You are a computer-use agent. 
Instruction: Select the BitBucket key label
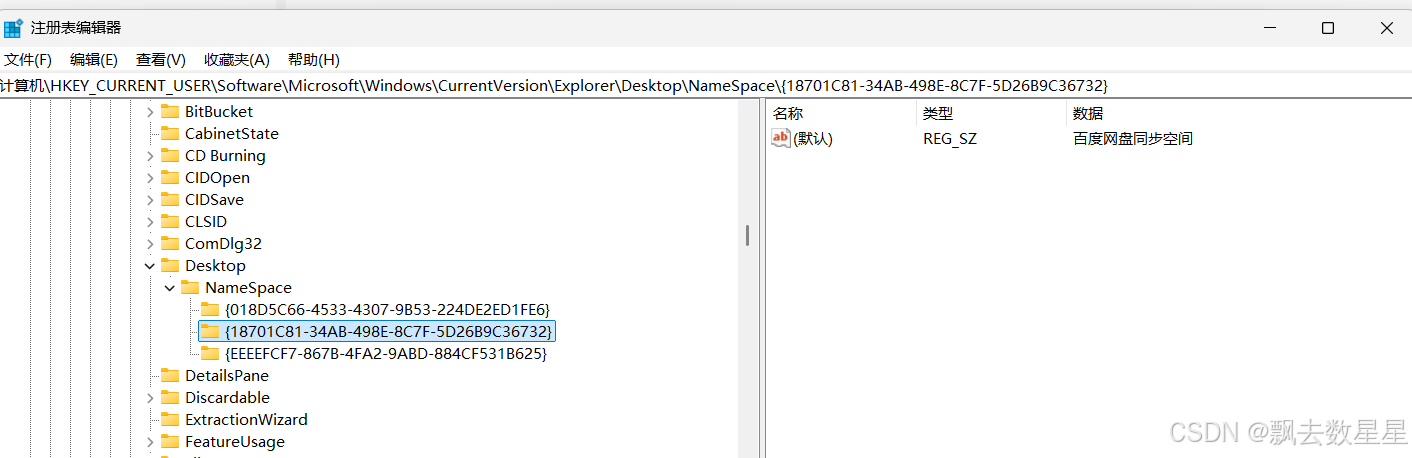[x=219, y=112]
